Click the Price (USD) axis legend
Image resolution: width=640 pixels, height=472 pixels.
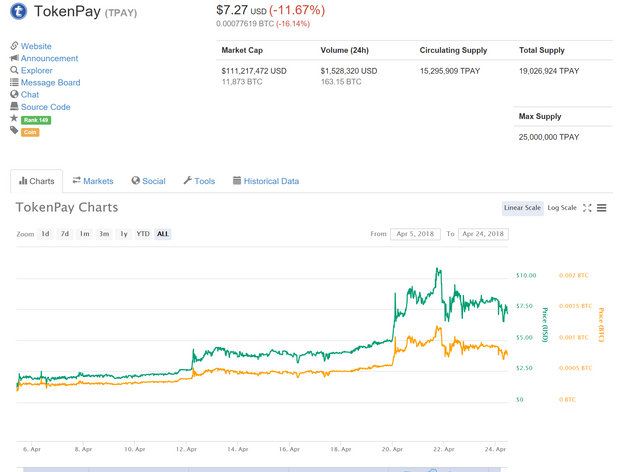coord(545,325)
